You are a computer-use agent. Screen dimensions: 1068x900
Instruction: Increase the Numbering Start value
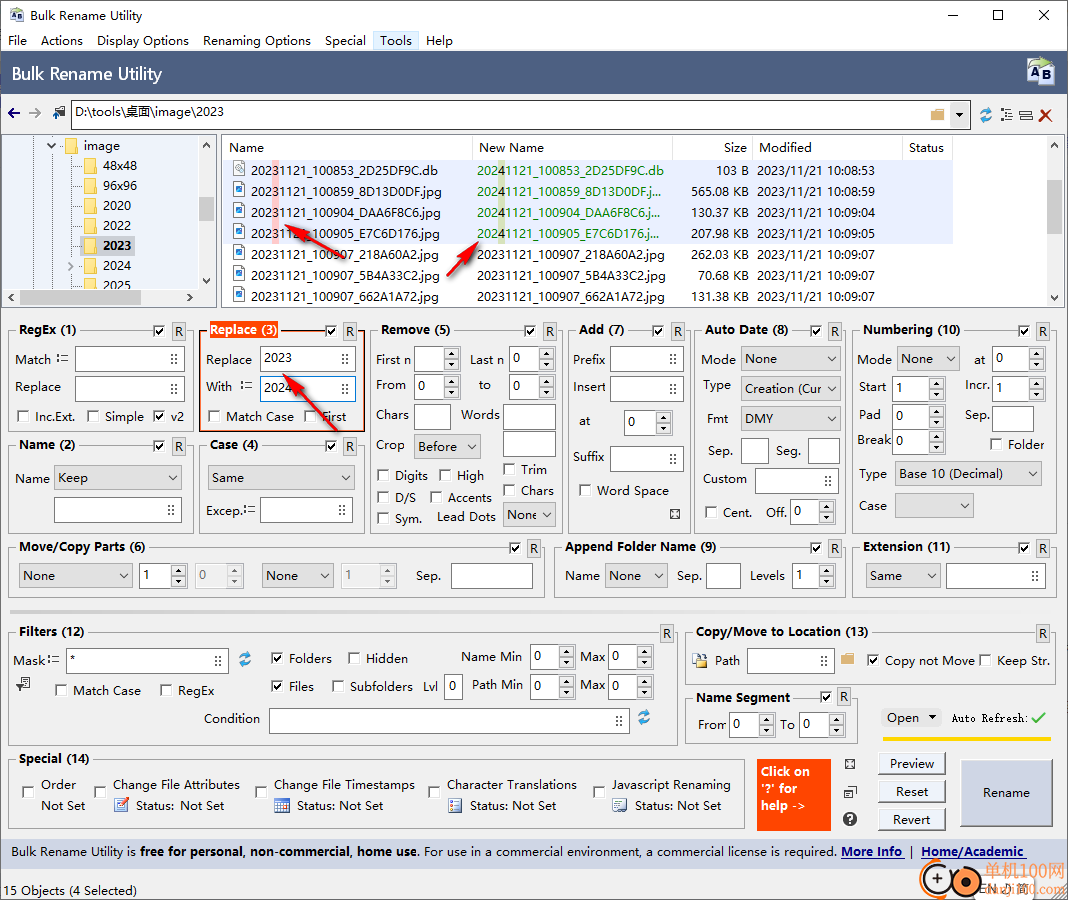[937, 384]
